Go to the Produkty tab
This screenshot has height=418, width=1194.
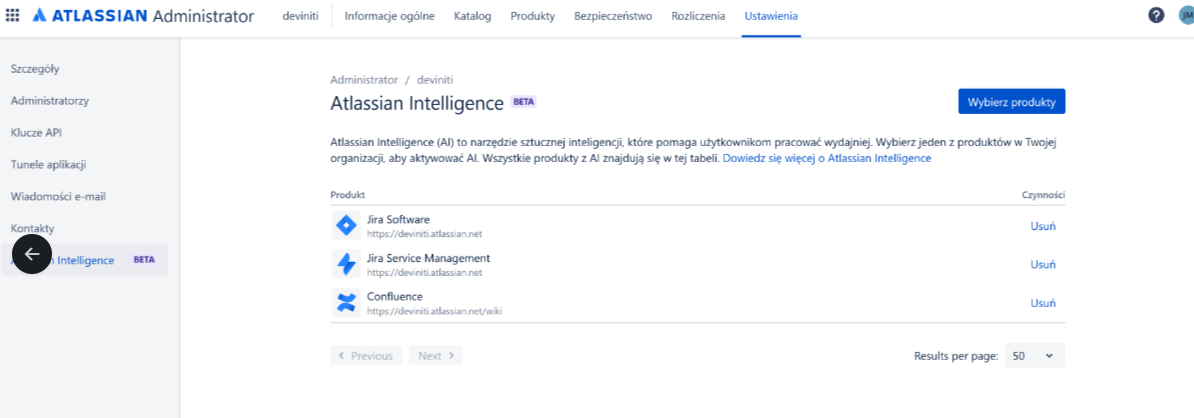532,16
